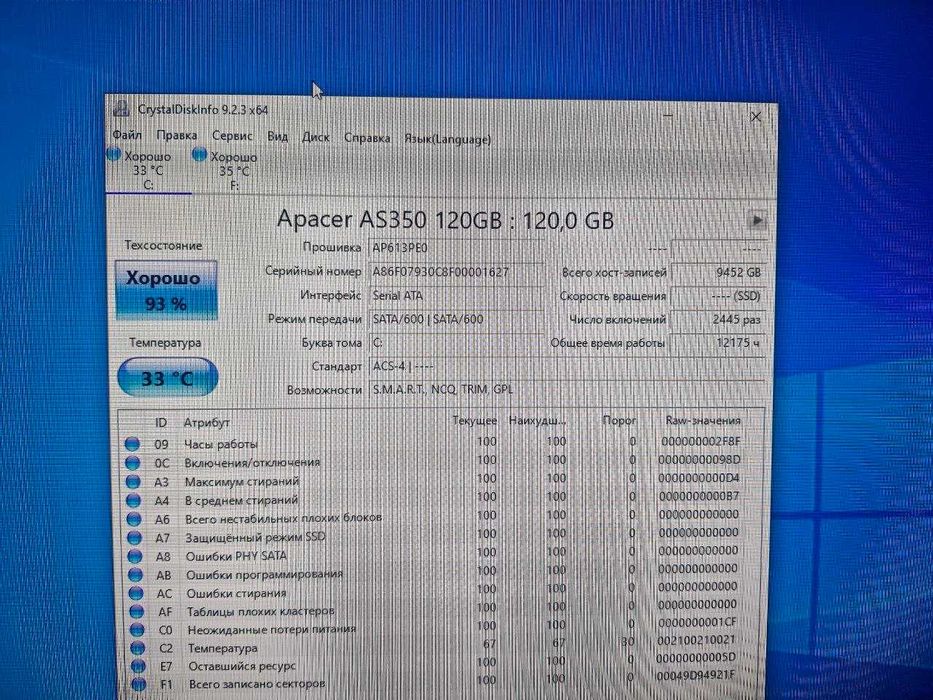Viewport: 933px width, 700px height.
Task: Select the Максимум стираний attribute text
Action: pos(242,481)
